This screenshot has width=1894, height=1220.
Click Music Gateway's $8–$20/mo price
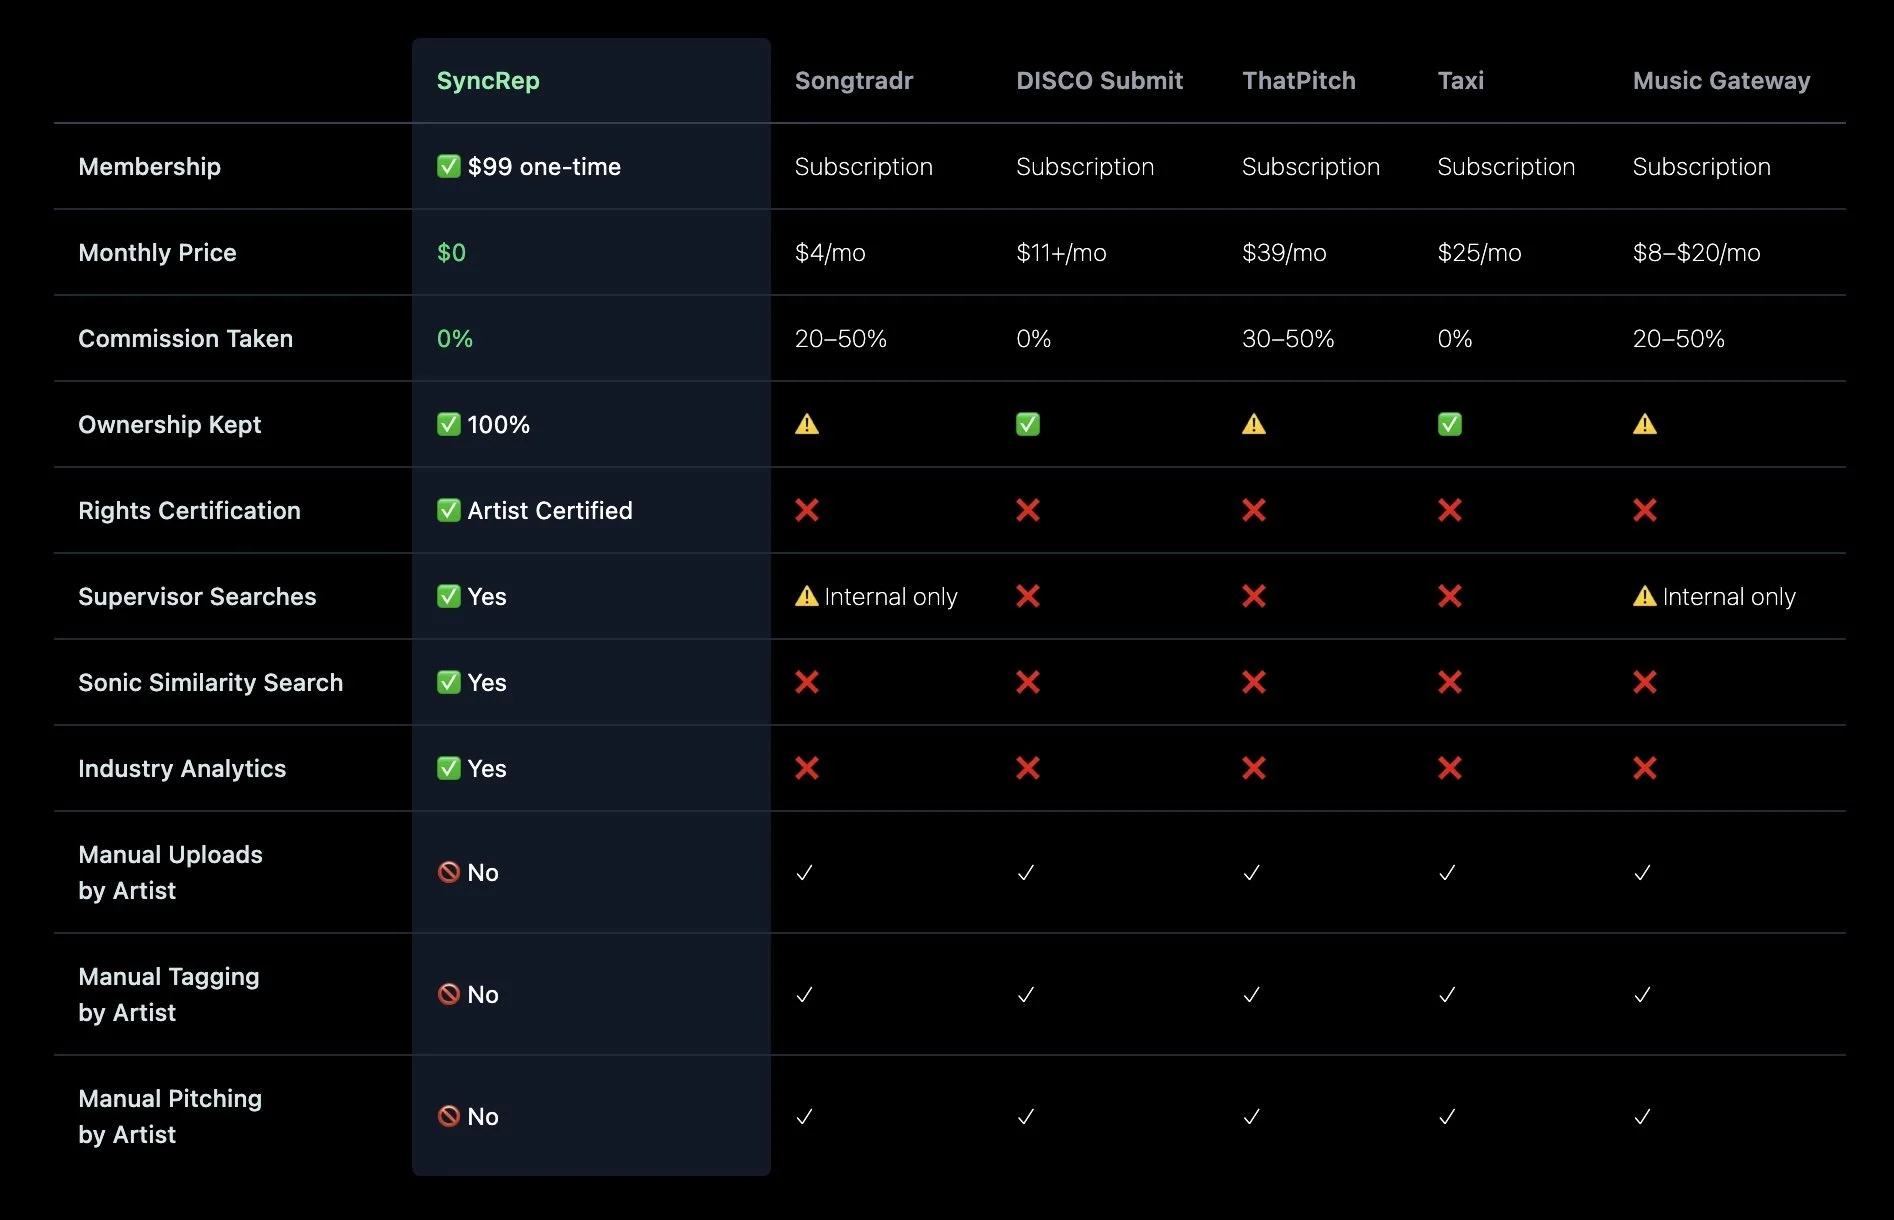(1696, 253)
